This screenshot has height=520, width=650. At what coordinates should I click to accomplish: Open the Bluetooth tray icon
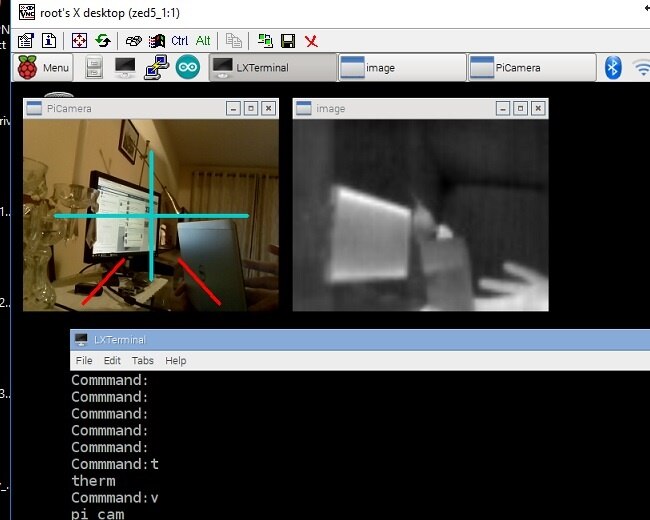click(613, 67)
